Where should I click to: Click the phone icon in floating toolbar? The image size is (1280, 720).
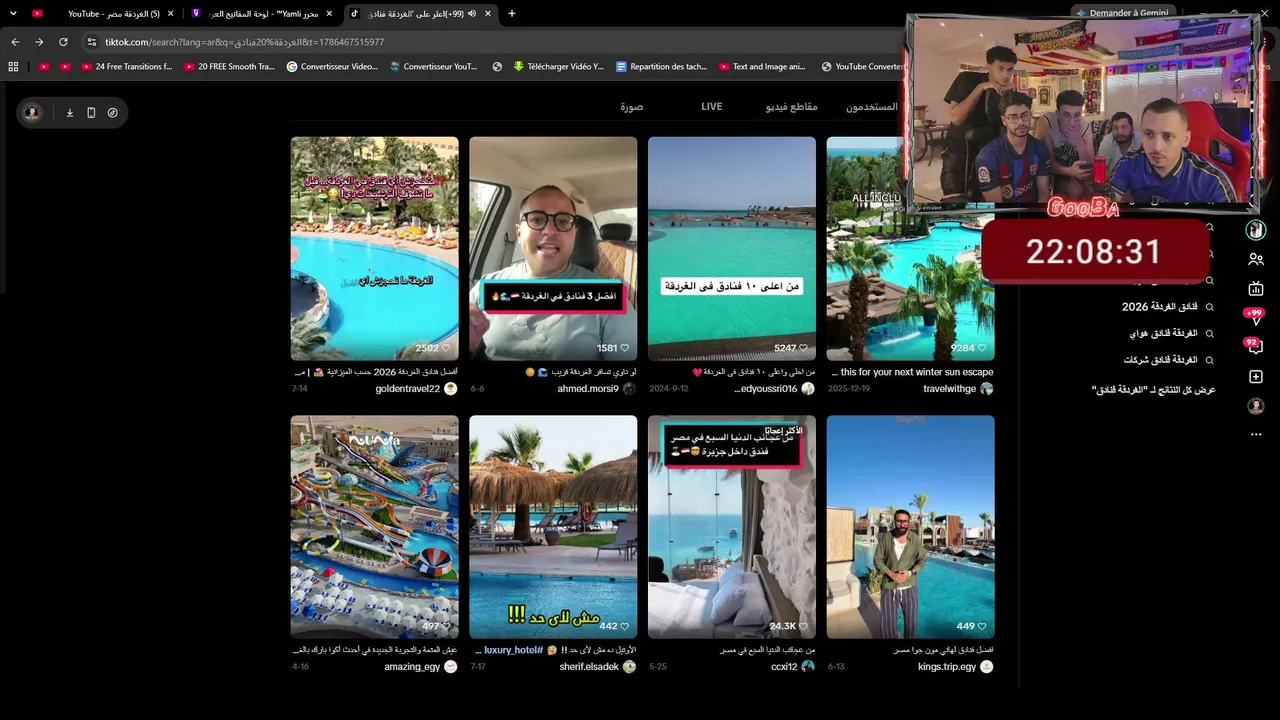pyautogui.click(x=91, y=113)
